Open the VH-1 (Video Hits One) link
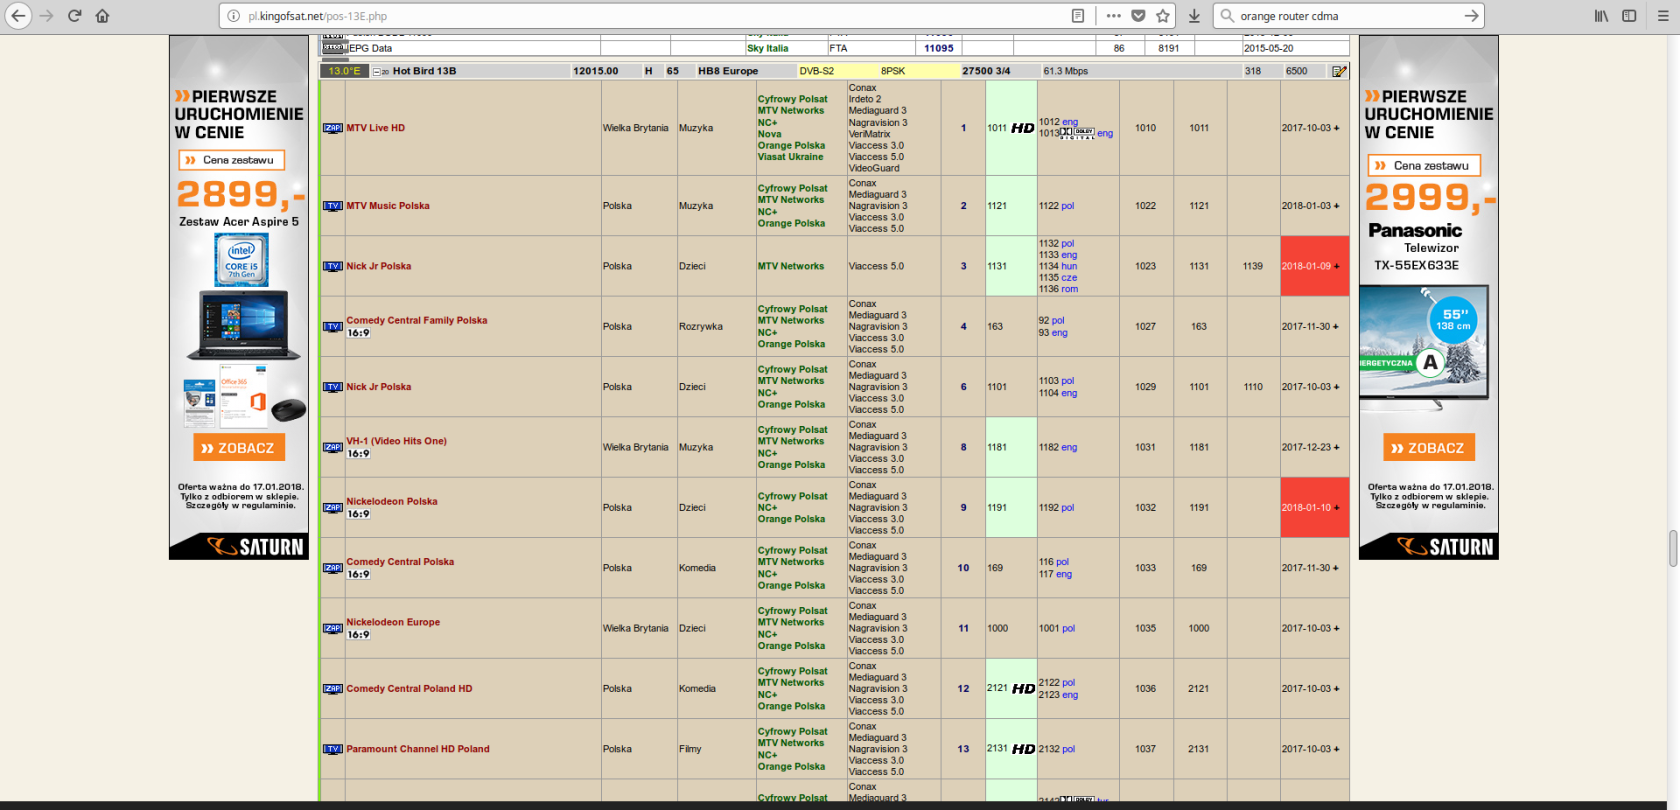The height and width of the screenshot is (810, 1680). [x=396, y=441]
